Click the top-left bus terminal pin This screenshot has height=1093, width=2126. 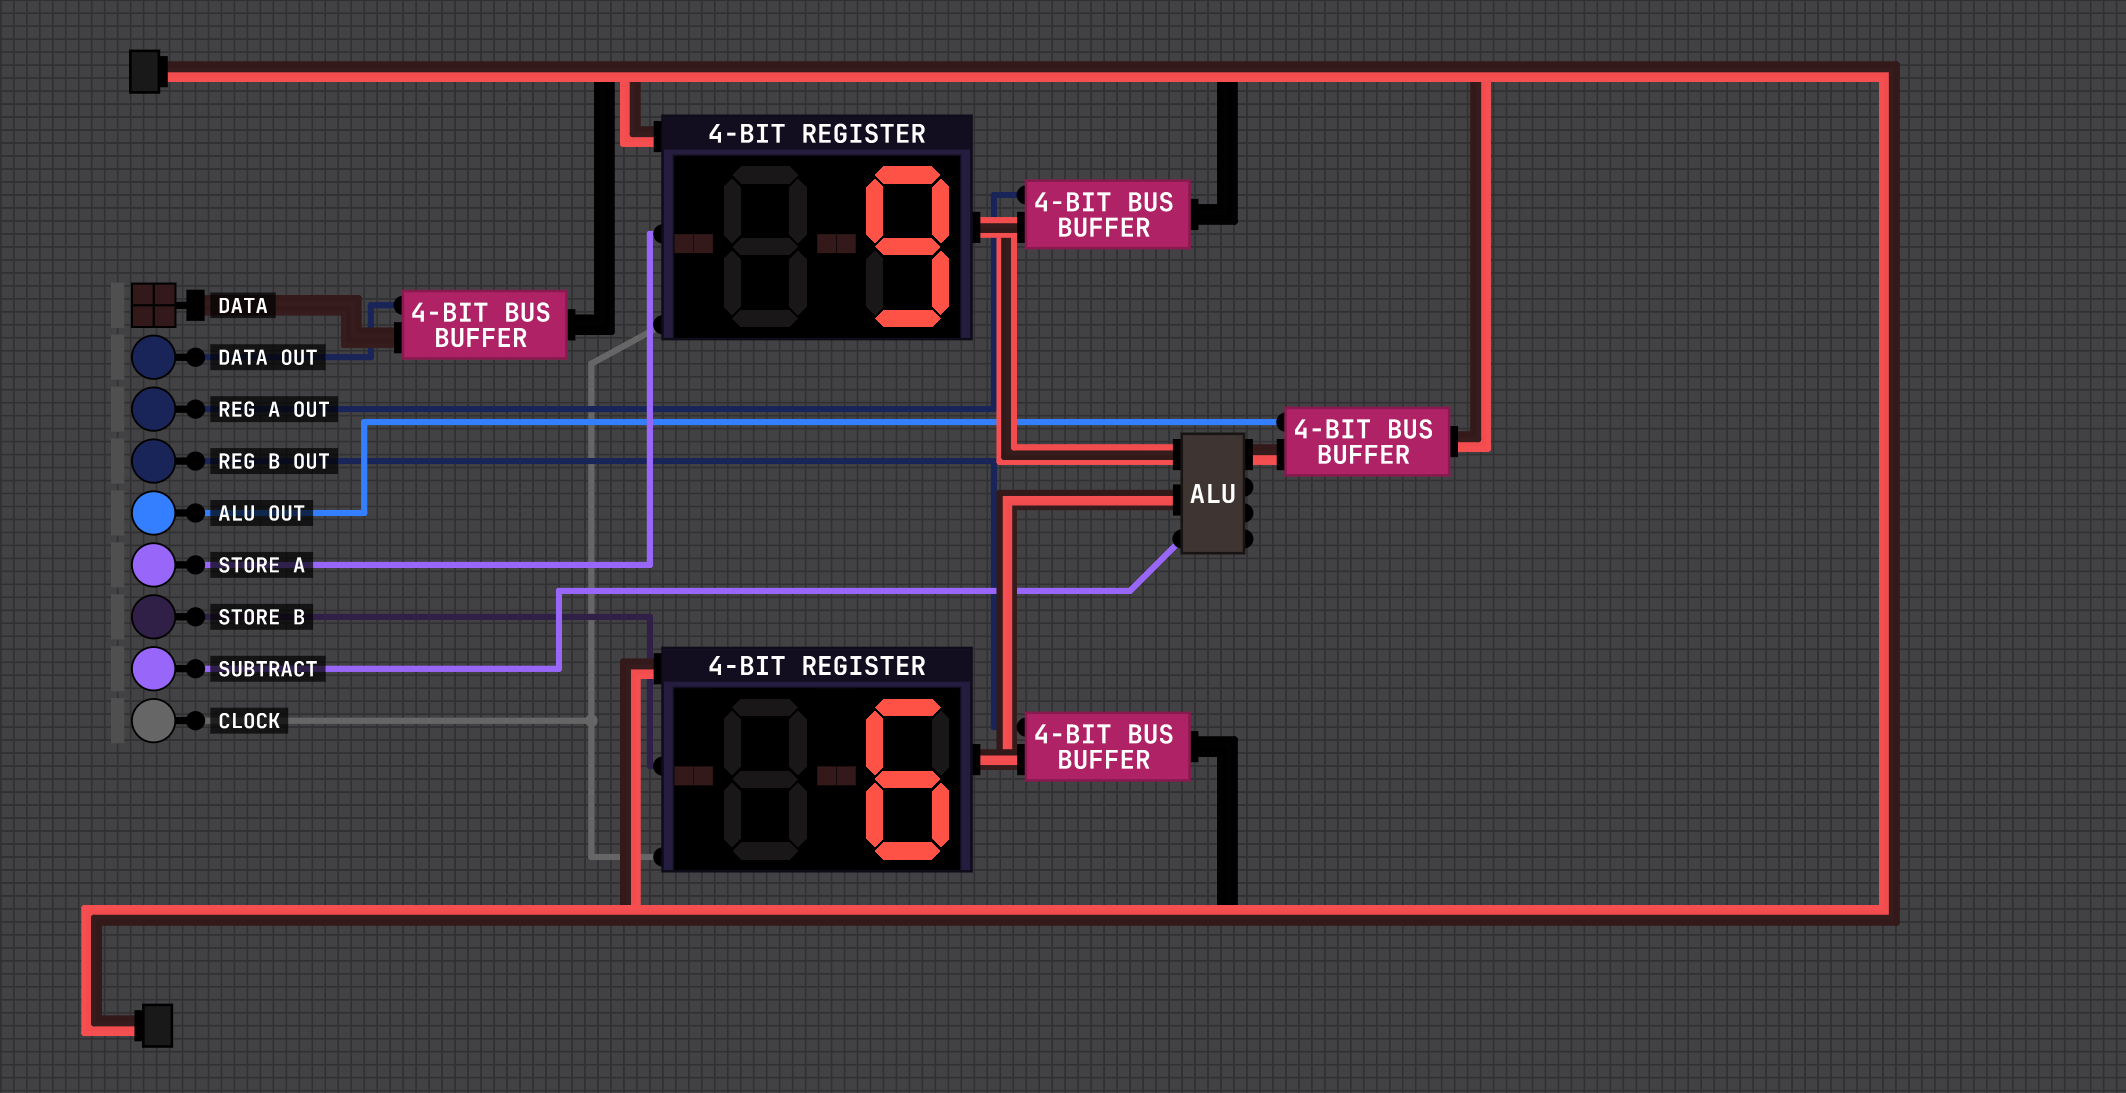click(x=146, y=72)
